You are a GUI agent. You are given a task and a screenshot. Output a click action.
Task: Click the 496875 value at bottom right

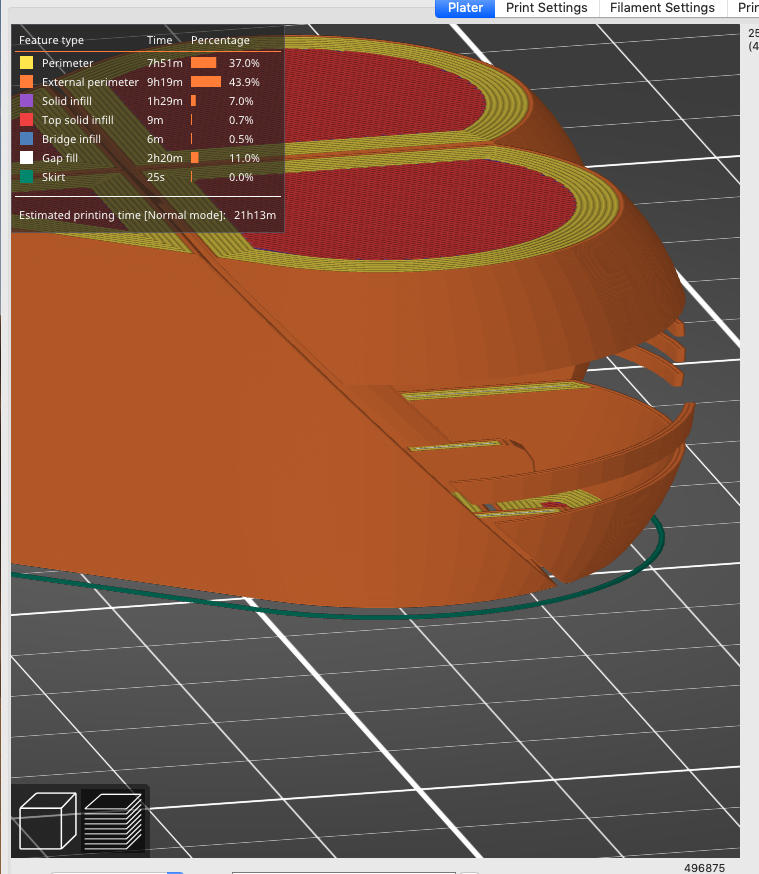[705, 866]
